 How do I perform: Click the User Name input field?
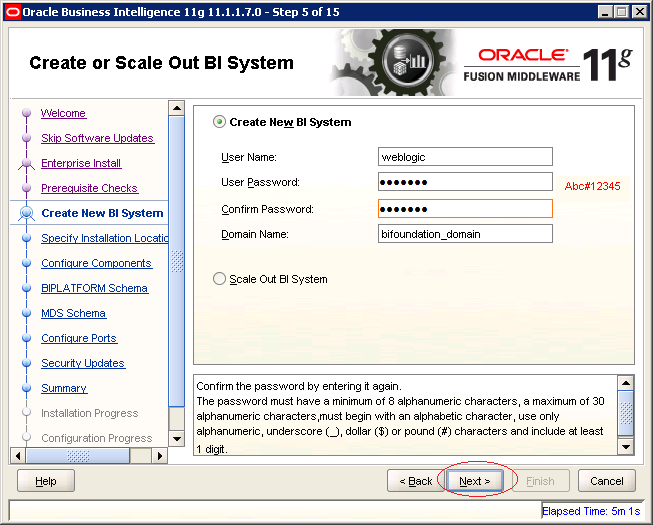pos(465,157)
